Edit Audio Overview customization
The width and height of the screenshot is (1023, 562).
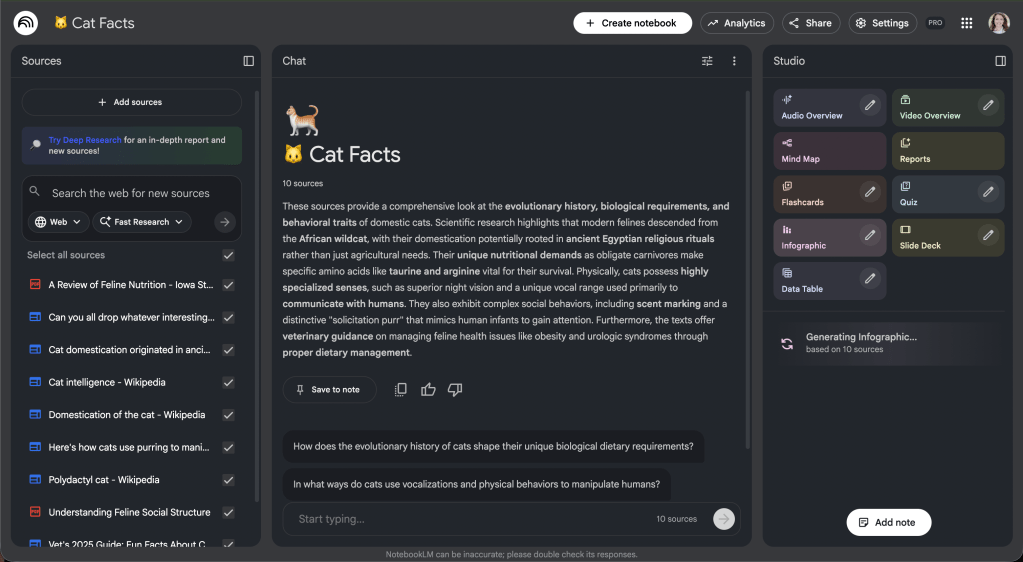tap(870, 104)
